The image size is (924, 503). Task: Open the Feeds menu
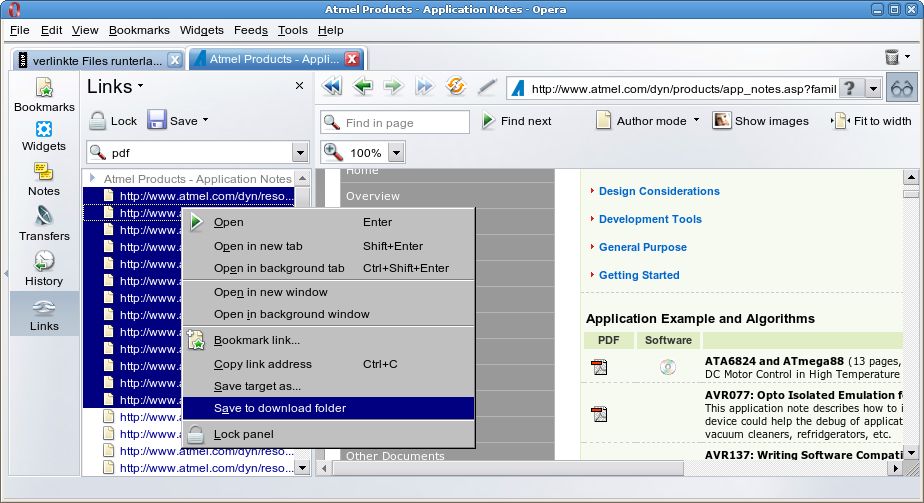pos(250,30)
